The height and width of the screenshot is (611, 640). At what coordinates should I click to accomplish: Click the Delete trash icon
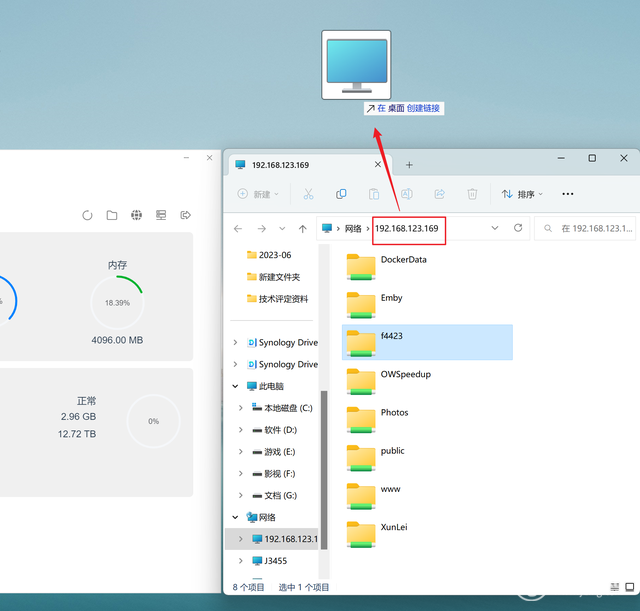click(x=472, y=194)
